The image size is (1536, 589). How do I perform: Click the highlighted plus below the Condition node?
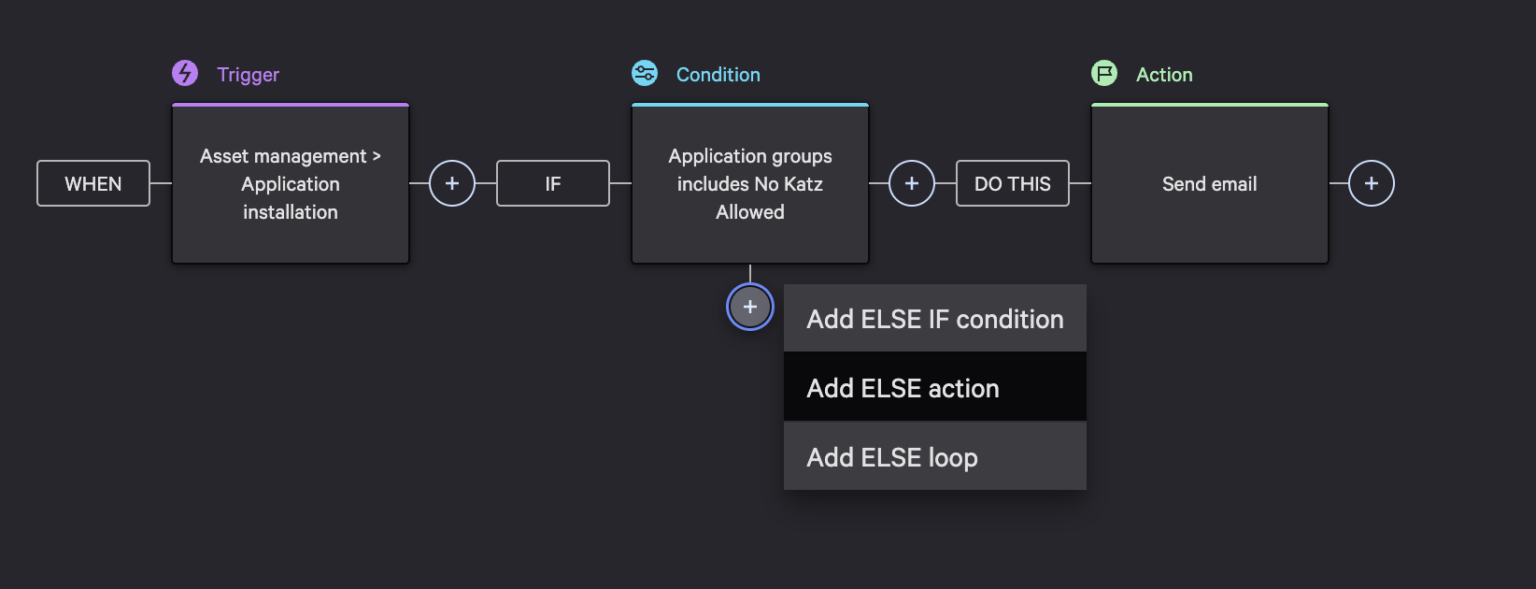pyautogui.click(x=750, y=307)
